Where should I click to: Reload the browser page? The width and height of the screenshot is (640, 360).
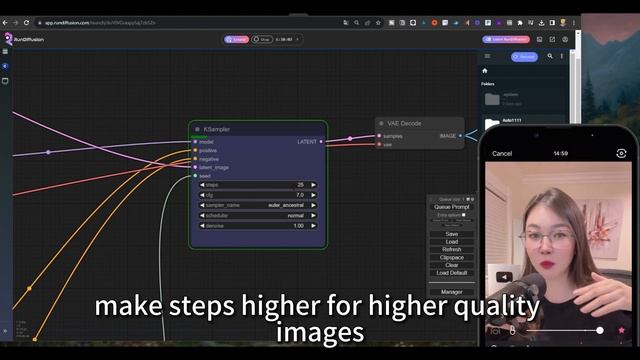[26, 23]
